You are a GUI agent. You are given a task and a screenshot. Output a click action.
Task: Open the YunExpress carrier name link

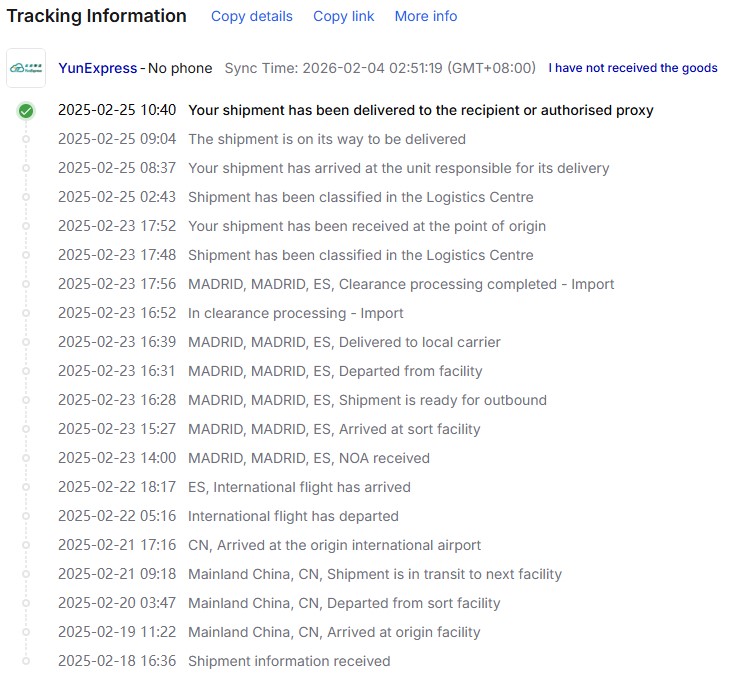(x=98, y=68)
